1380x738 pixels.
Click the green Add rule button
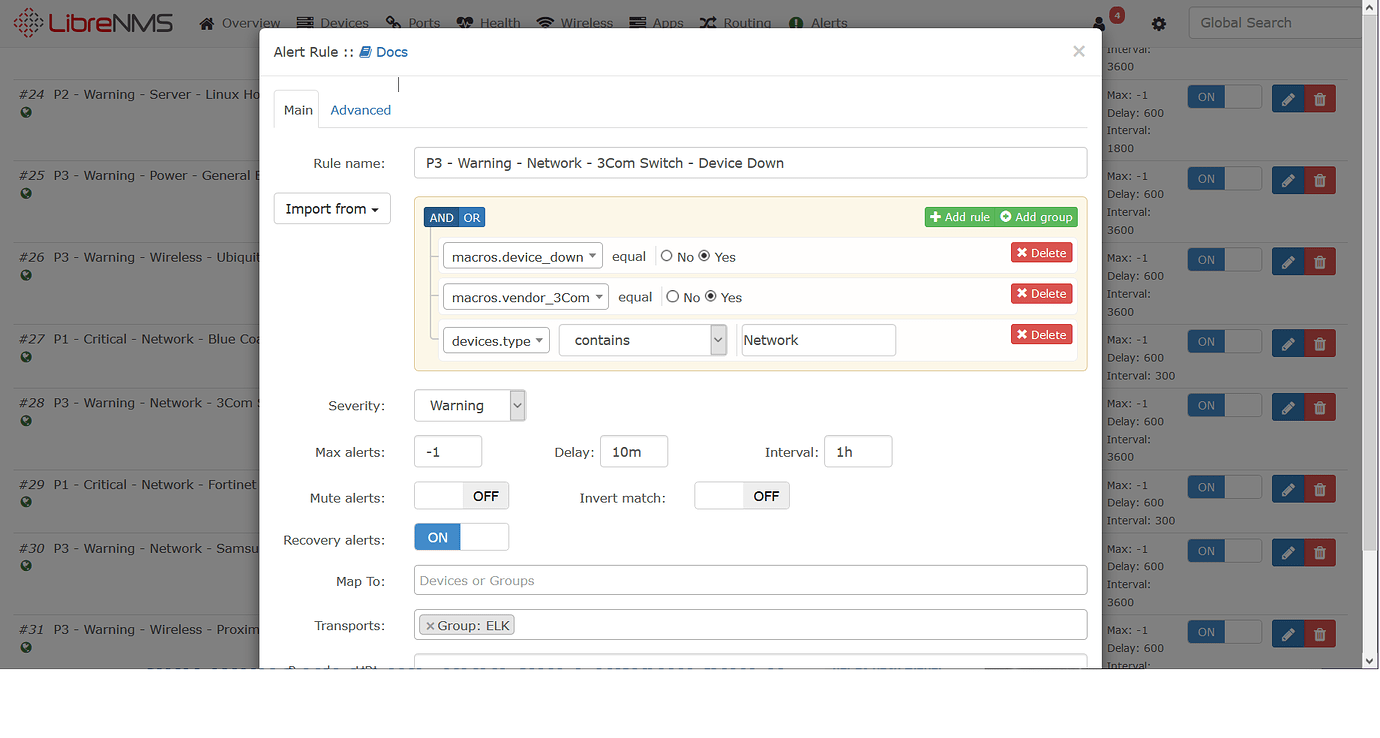(959, 217)
